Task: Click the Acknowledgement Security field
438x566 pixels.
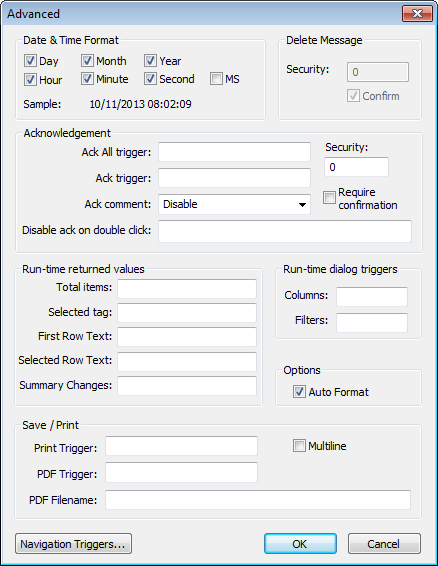Action: click(356, 167)
